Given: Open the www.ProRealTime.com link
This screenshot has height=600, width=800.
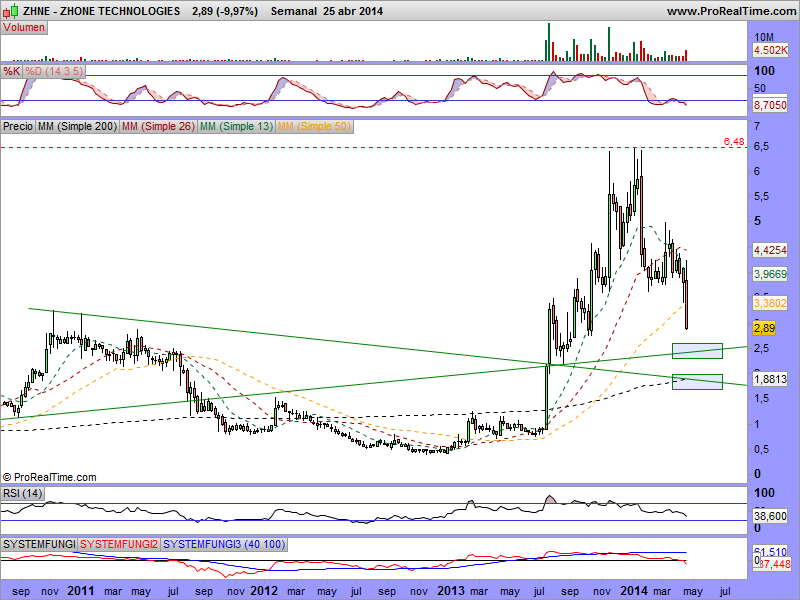Looking at the screenshot, I should point(731,11).
